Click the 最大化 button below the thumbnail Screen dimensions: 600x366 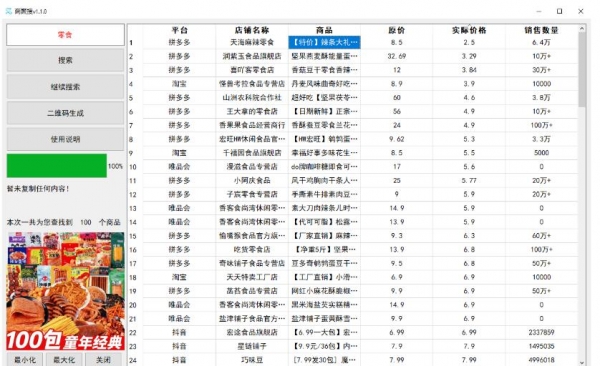[x=64, y=360]
